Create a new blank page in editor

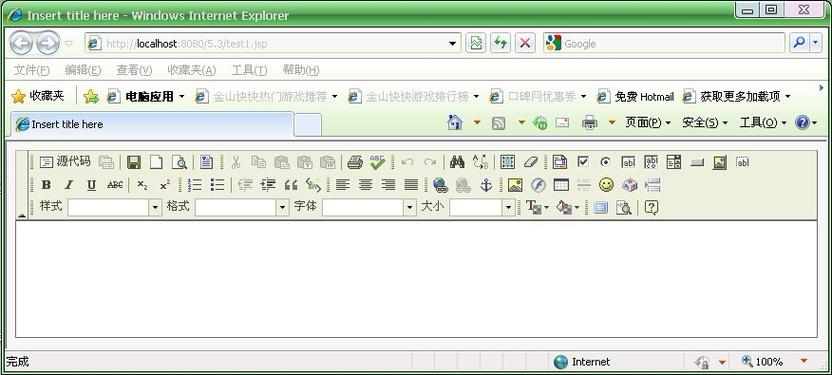156,162
